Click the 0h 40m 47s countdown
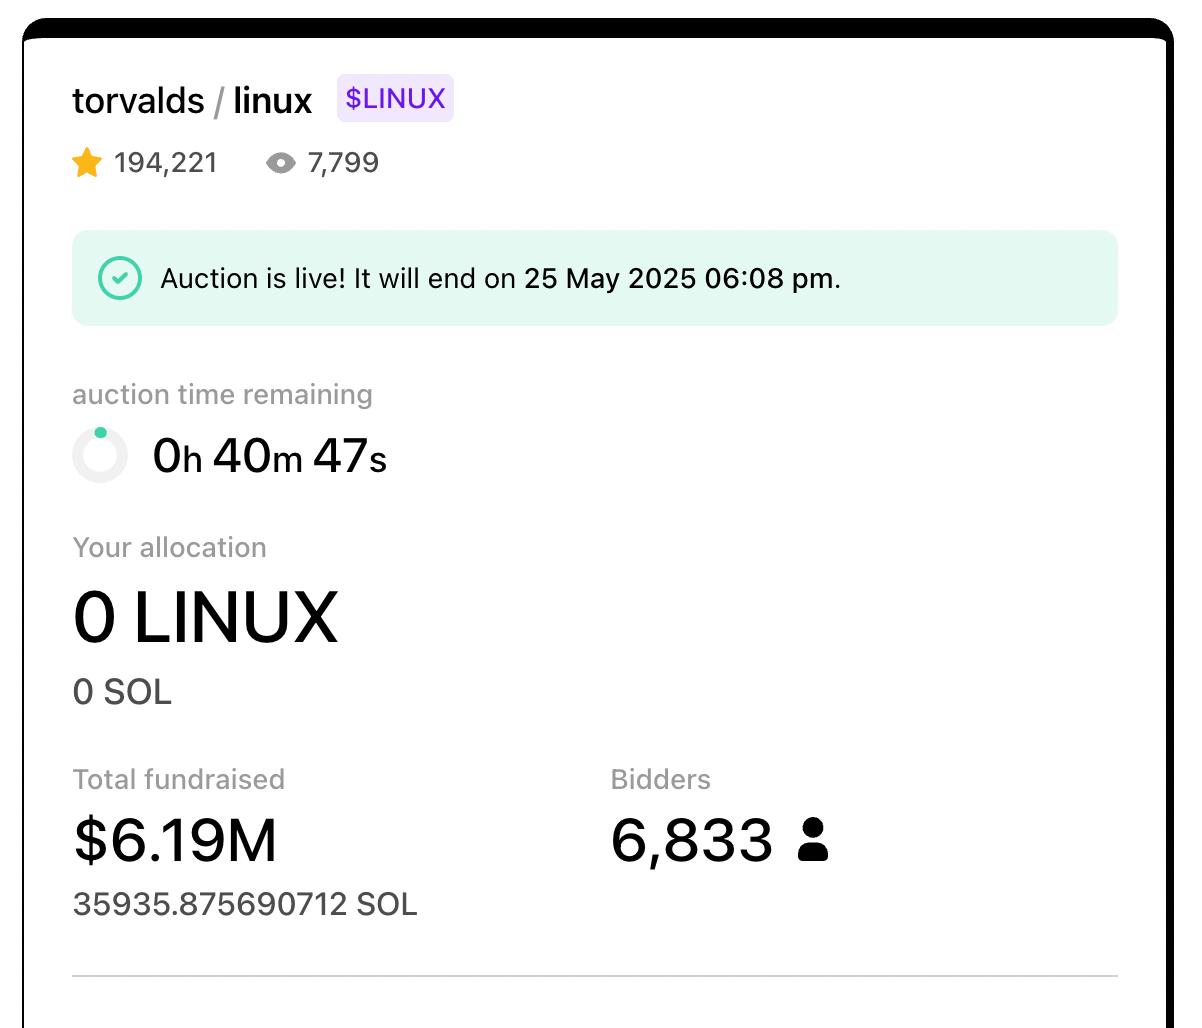The width and height of the screenshot is (1202, 1028). [269, 457]
